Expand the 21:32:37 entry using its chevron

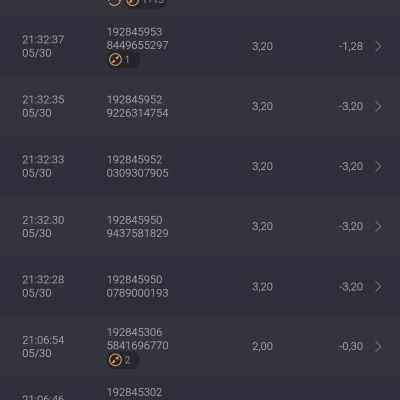click(x=378, y=46)
